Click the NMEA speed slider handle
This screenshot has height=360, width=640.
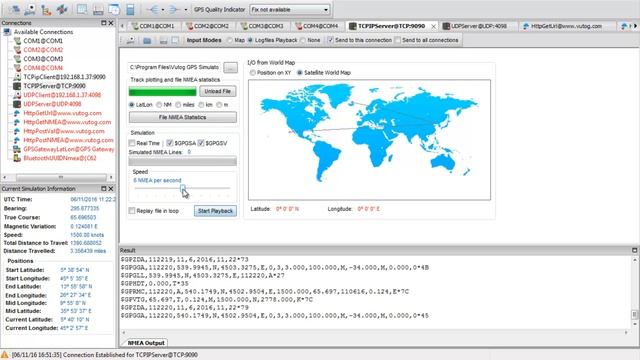click(182, 188)
